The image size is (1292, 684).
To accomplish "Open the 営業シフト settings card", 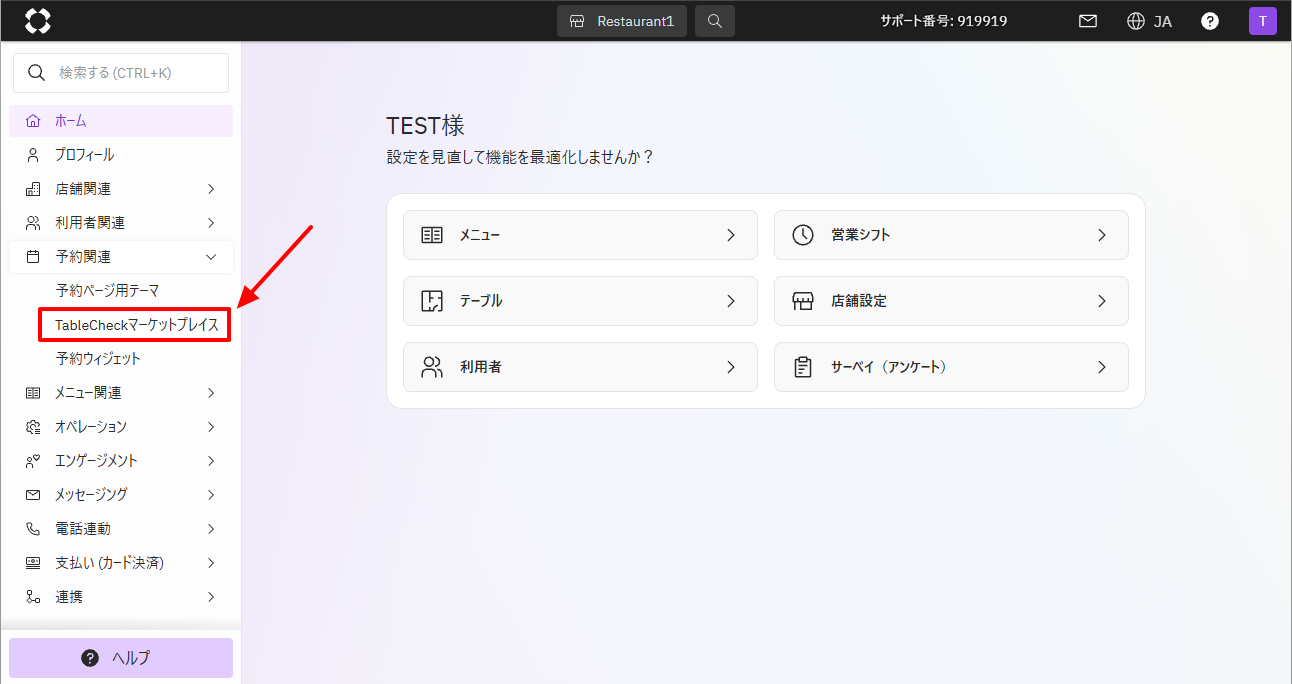I will point(951,235).
